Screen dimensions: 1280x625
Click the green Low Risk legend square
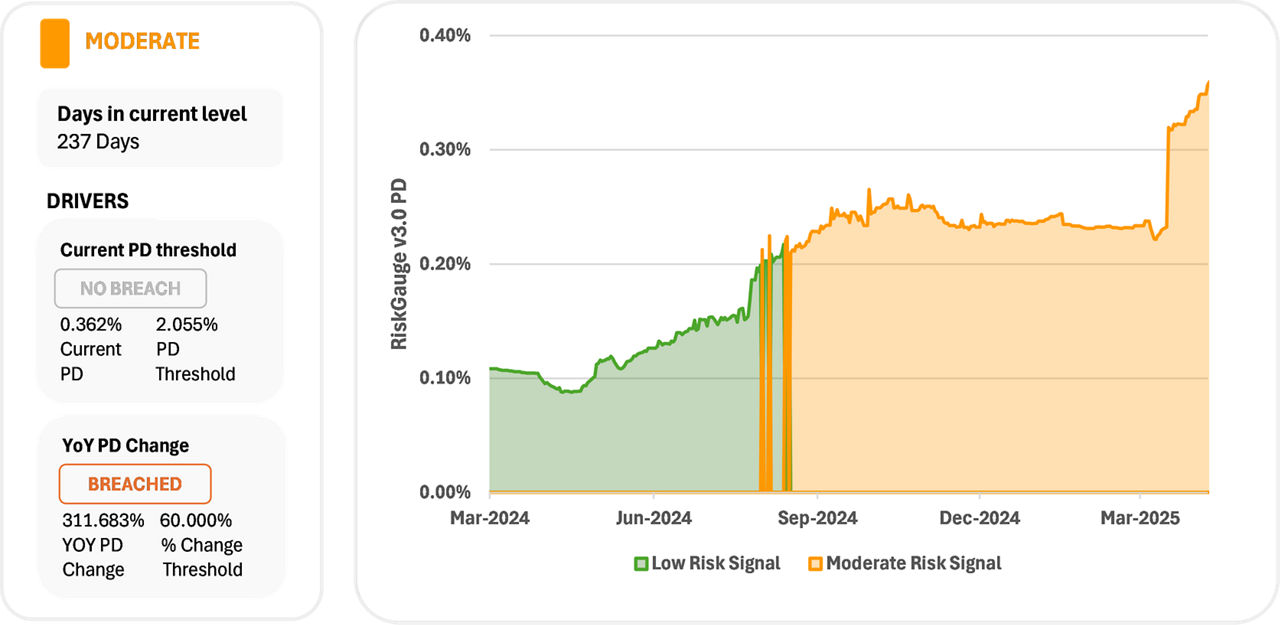(x=641, y=564)
